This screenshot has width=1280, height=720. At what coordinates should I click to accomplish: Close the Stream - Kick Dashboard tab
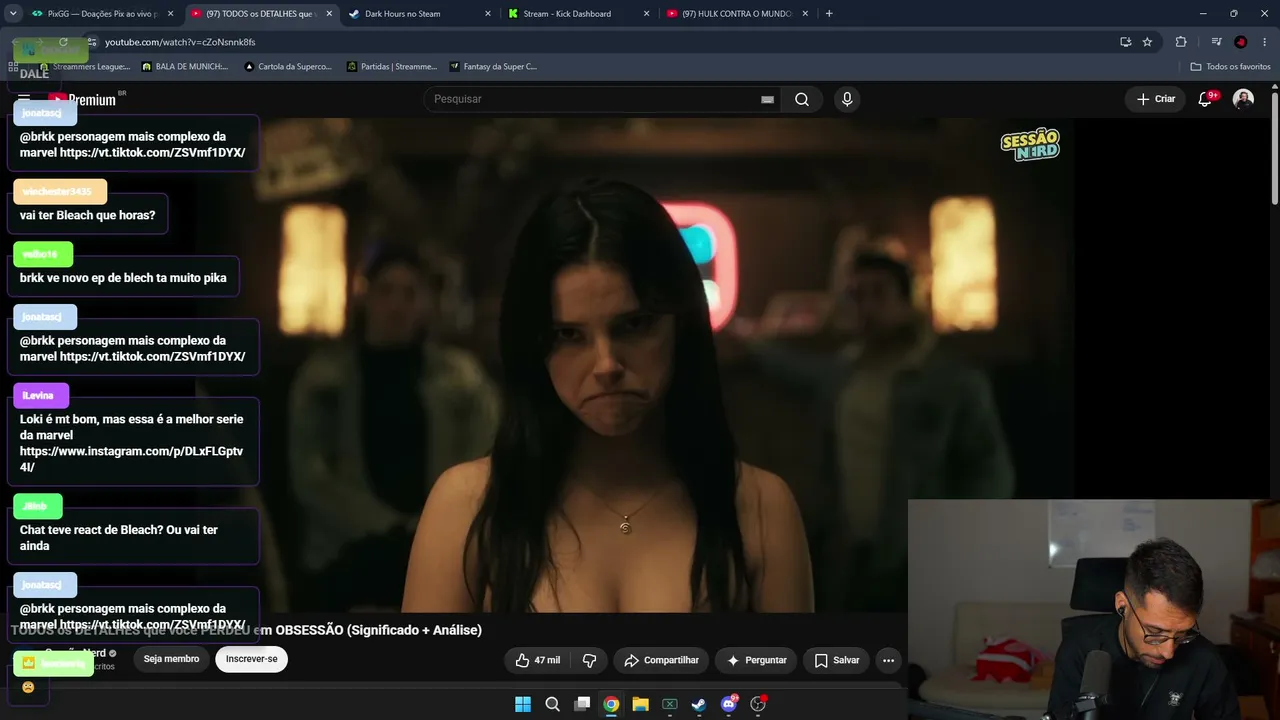(x=647, y=14)
